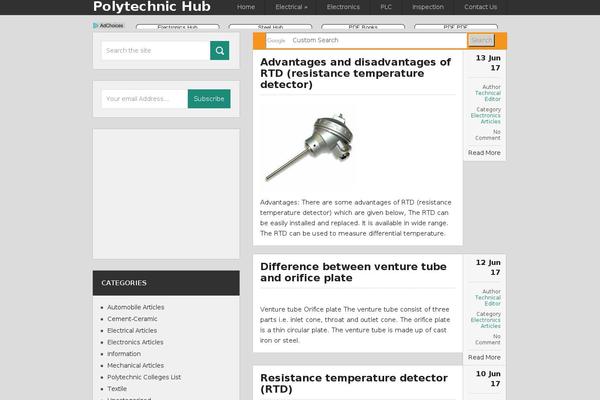
Task: Click Technical Editor author on 12 Jun post
Action: pos(488,300)
